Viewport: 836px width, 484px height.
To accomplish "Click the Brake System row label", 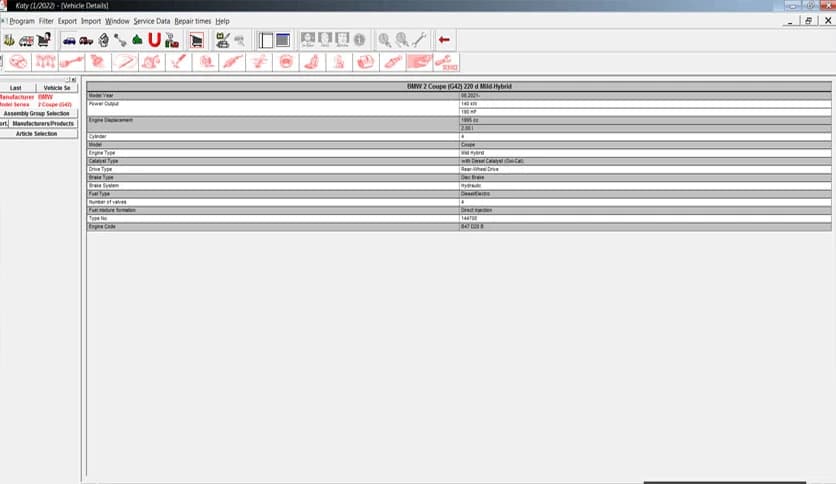I will point(103,185).
